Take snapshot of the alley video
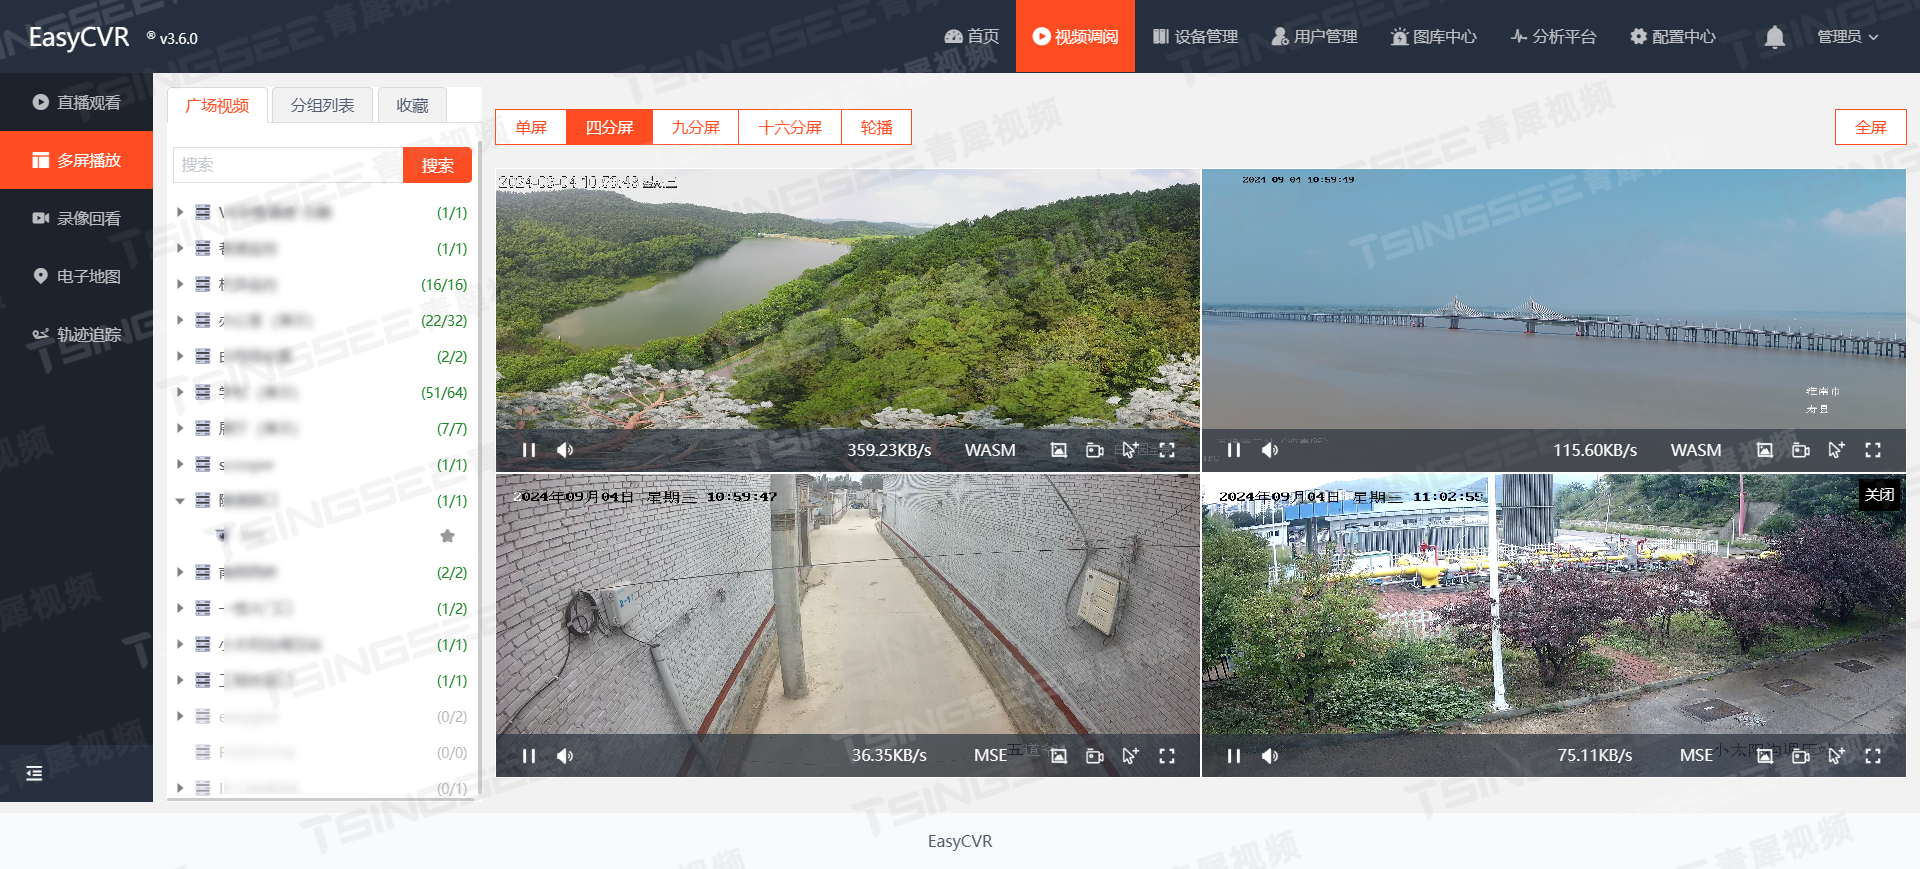Image resolution: width=1920 pixels, height=869 pixels. pos(1059,756)
